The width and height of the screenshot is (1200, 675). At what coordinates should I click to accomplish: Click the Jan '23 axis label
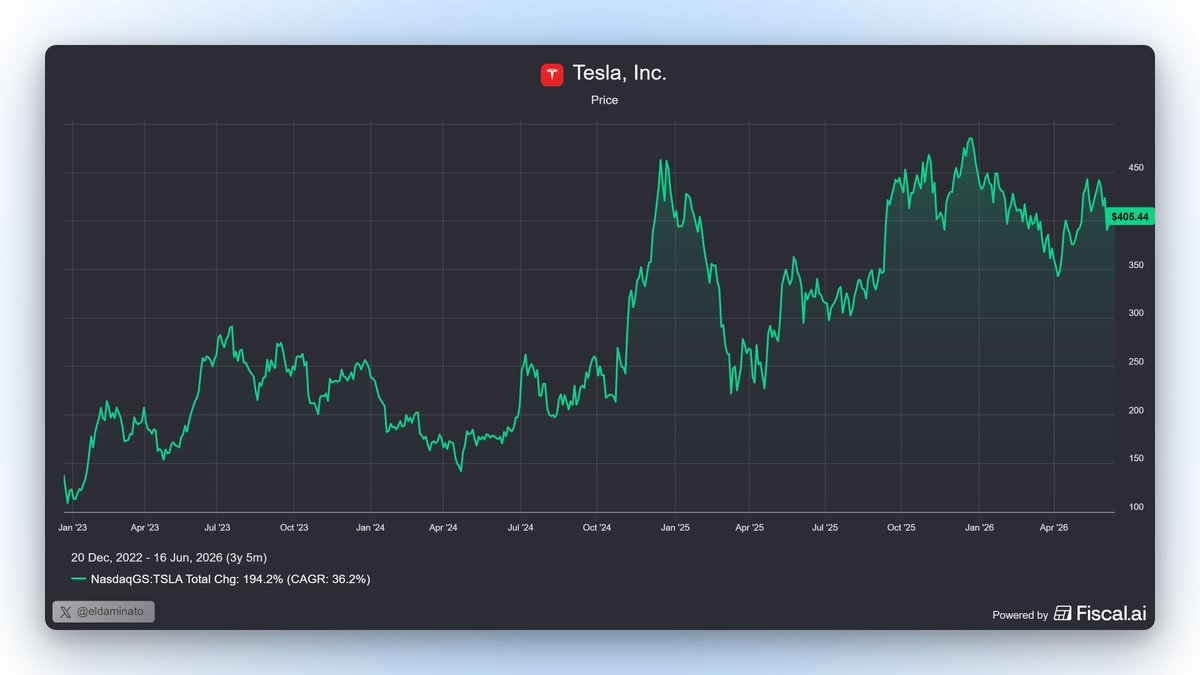[x=72, y=527]
